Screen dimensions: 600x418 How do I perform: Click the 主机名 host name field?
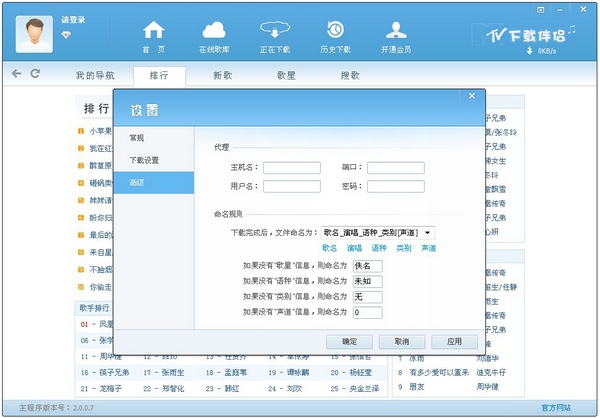(291, 168)
